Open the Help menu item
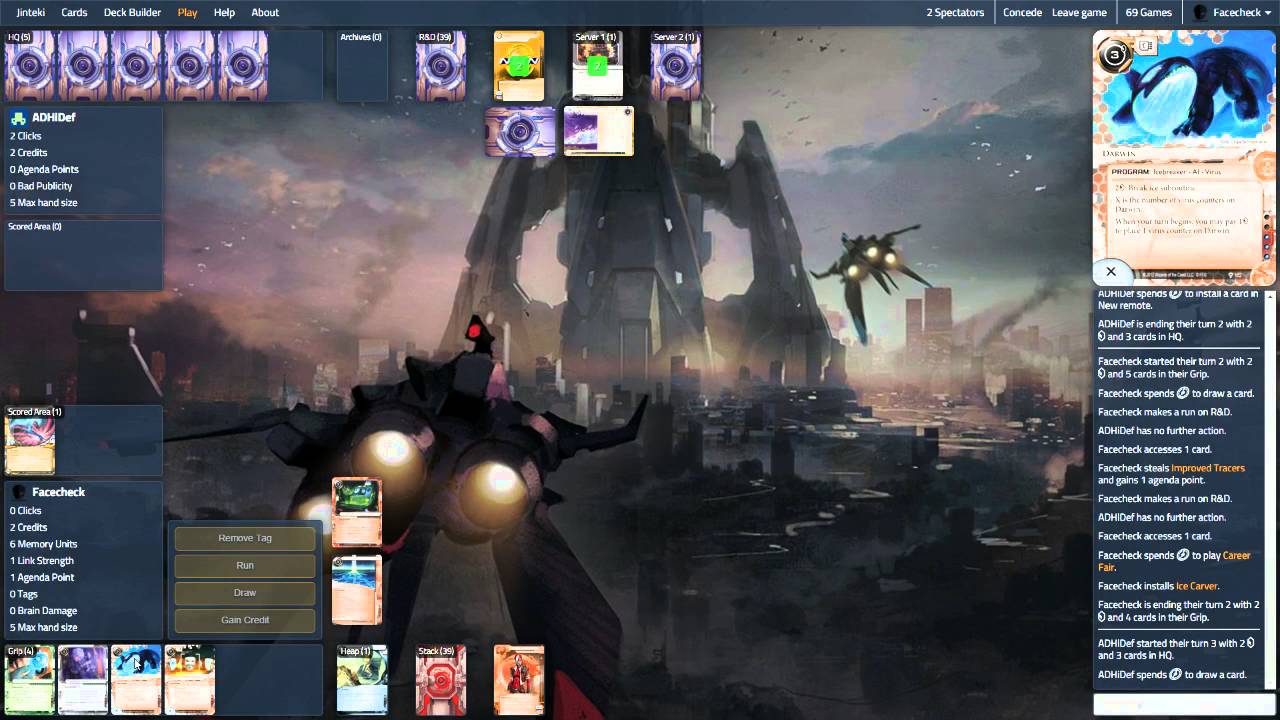 [224, 12]
